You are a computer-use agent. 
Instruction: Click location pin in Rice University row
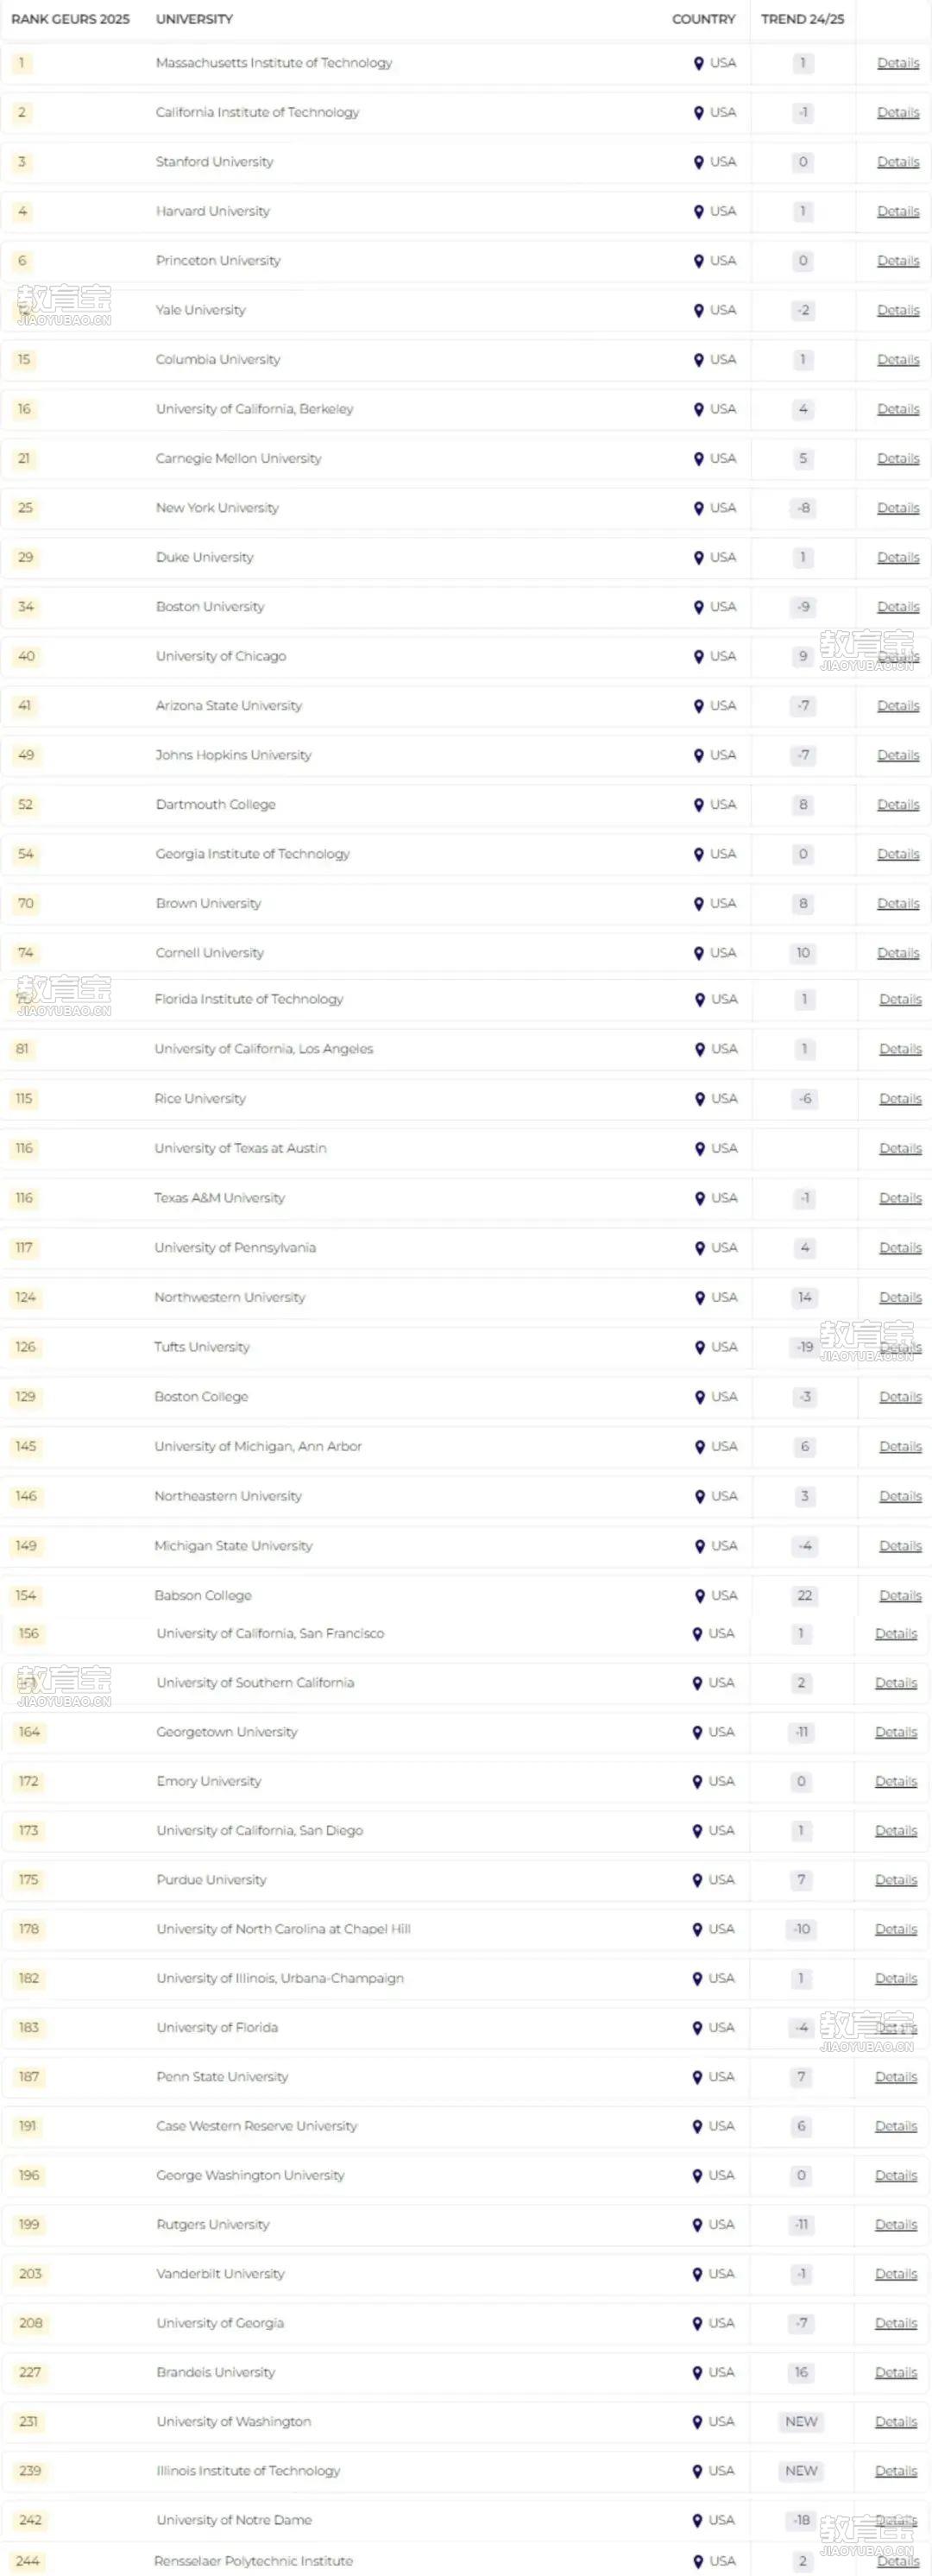(700, 1099)
